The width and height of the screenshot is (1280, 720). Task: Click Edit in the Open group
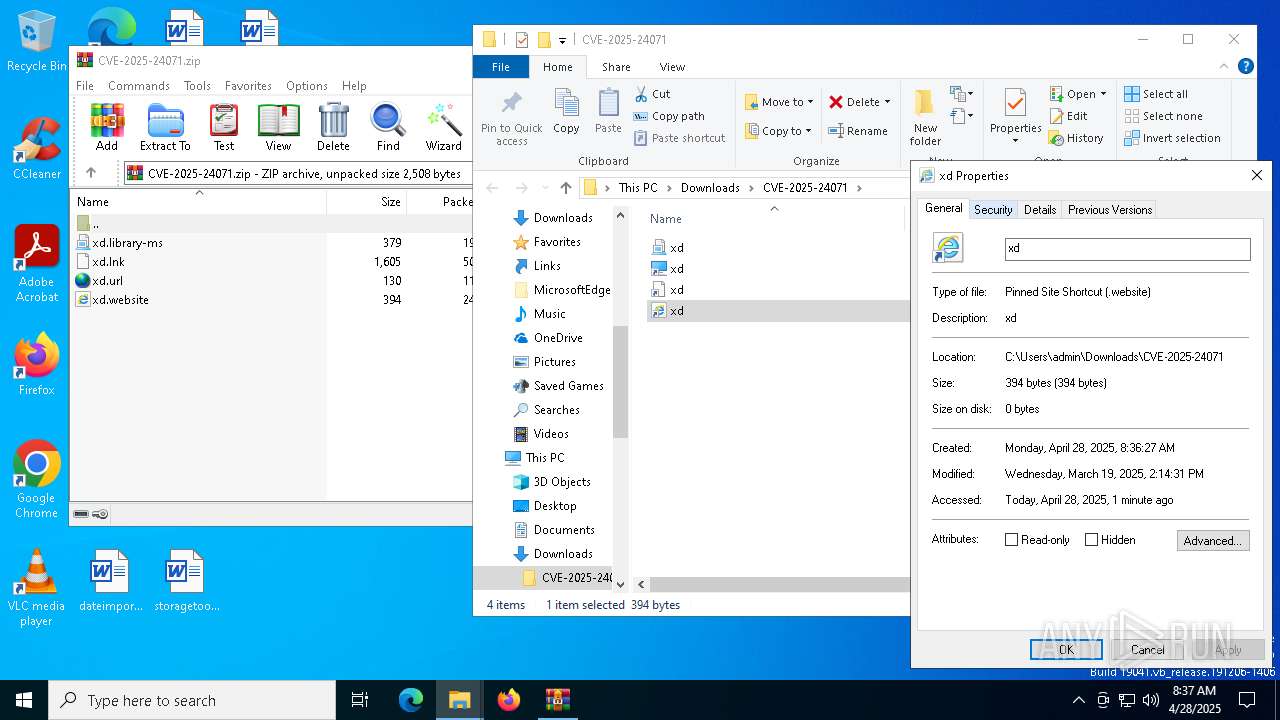pos(1068,116)
